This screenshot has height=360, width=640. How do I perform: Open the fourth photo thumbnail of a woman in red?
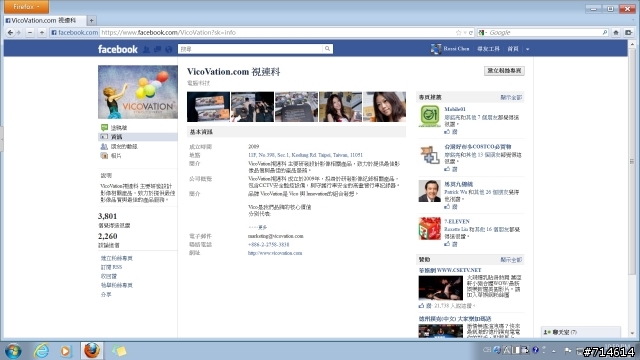coord(340,107)
